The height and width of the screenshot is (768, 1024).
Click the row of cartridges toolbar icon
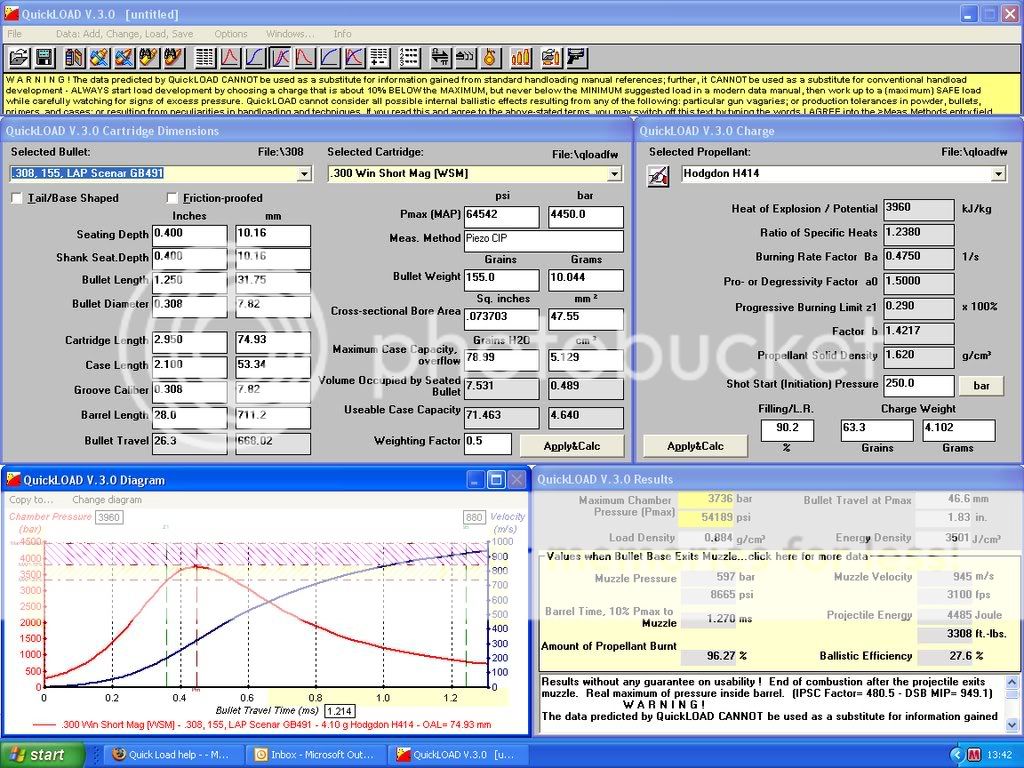[521, 58]
